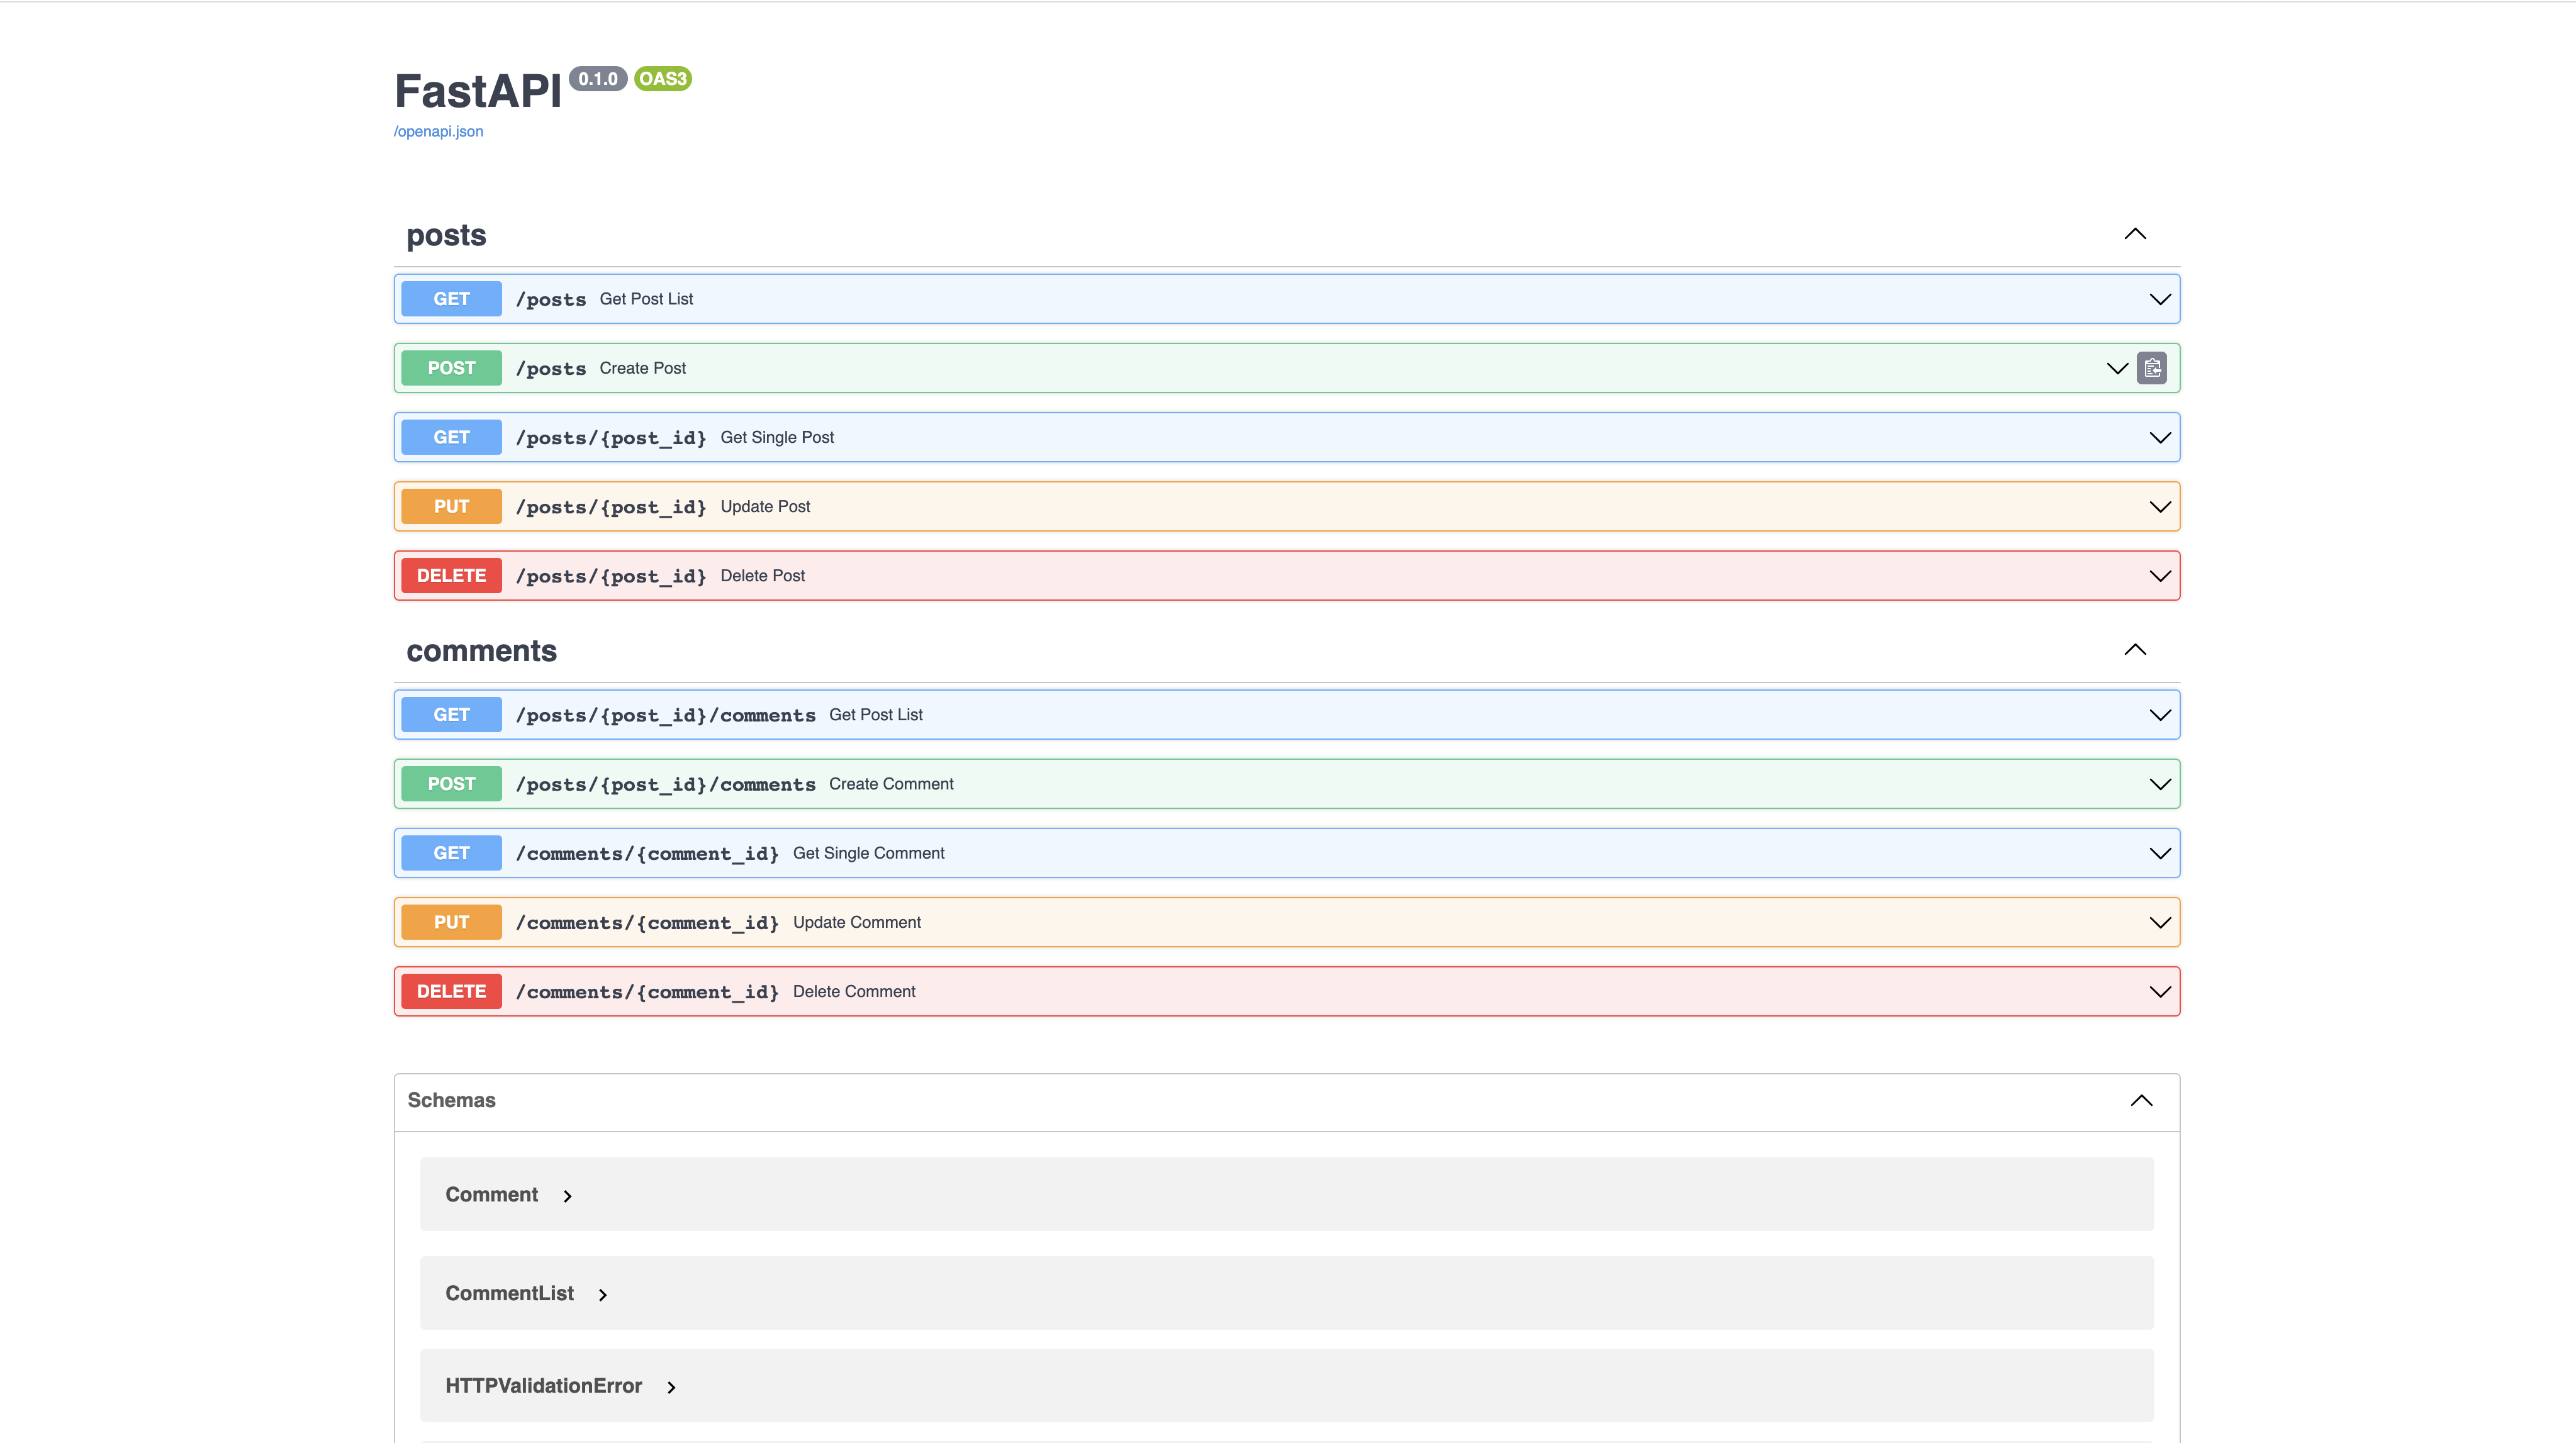
Task: Expand the Get Single Comment row chevron
Action: [x=2160, y=853]
